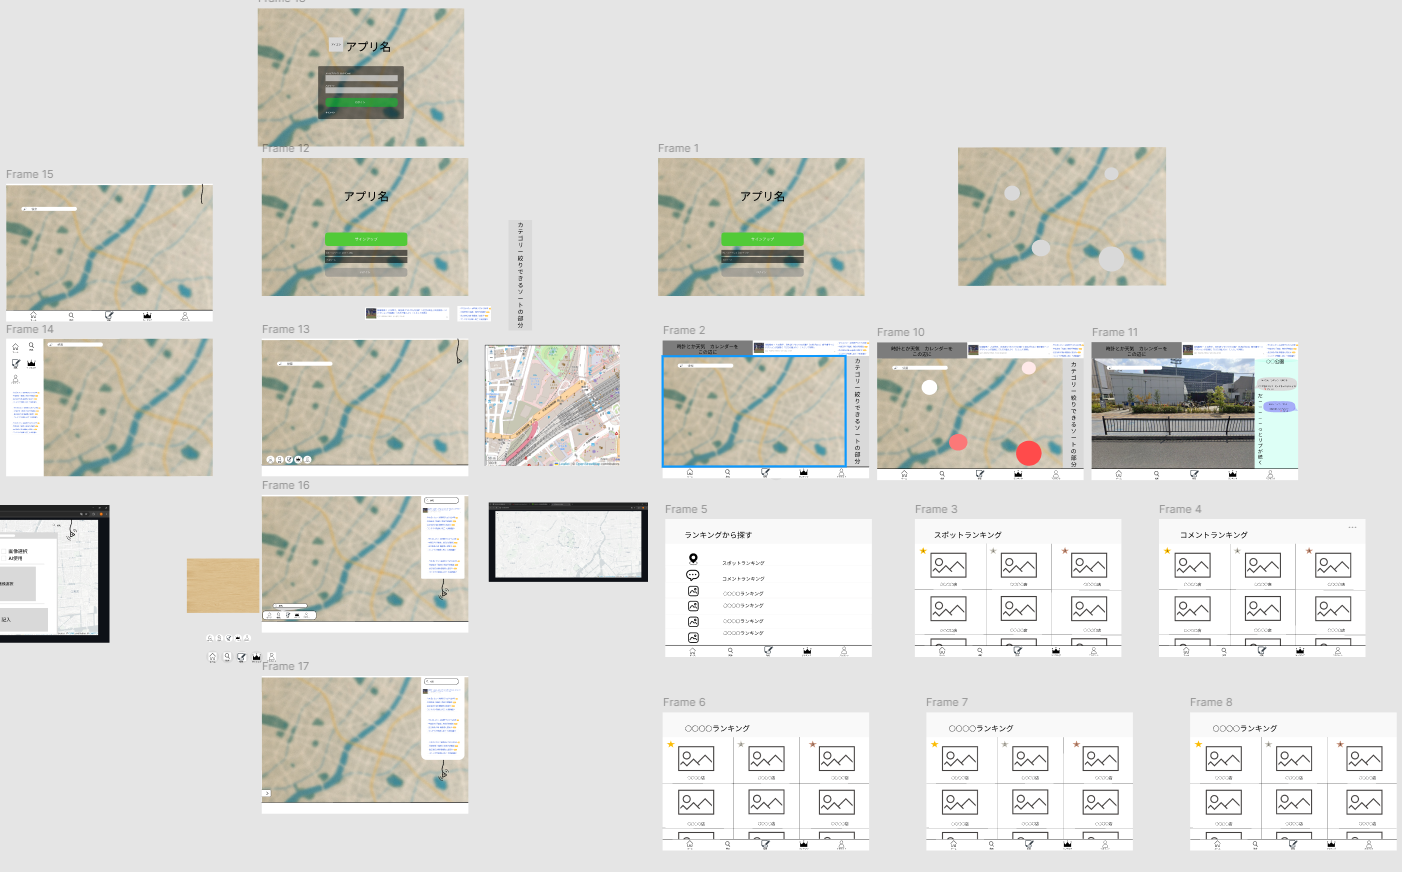
Task: Select the street map image beside Frame 13
Action: (x=552, y=405)
